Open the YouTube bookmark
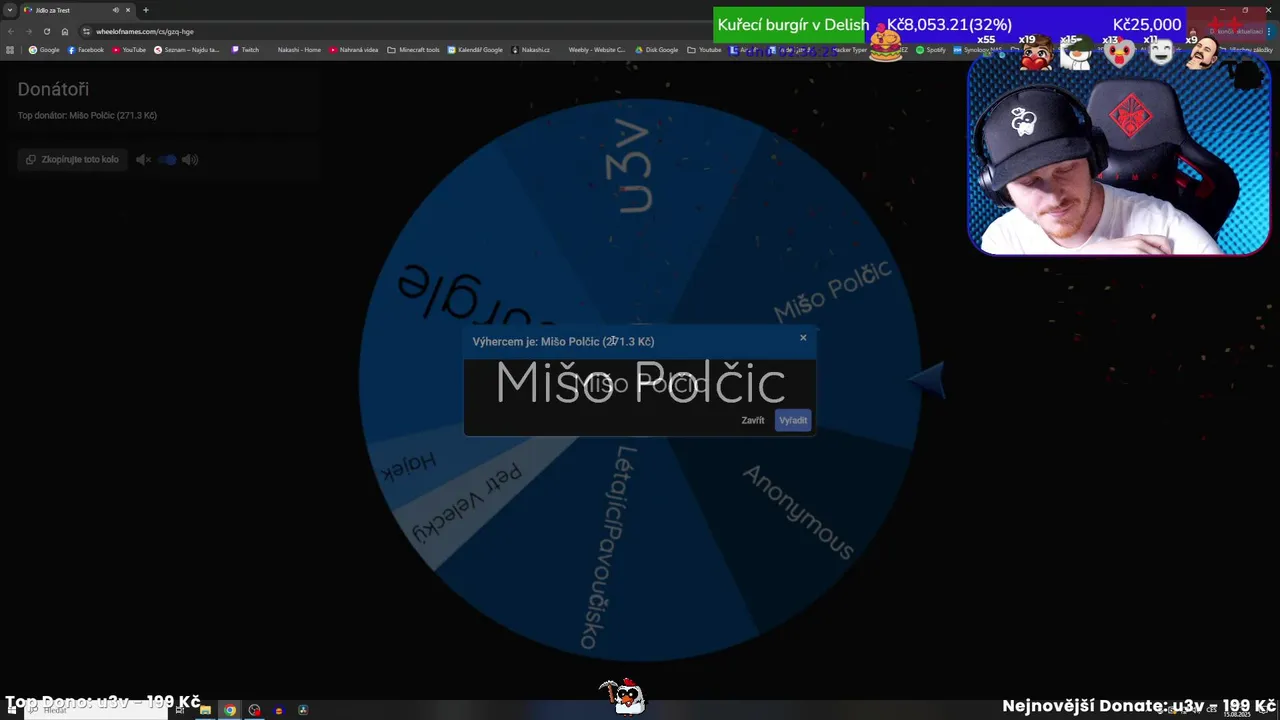1280x720 pixels. [128, 50]
